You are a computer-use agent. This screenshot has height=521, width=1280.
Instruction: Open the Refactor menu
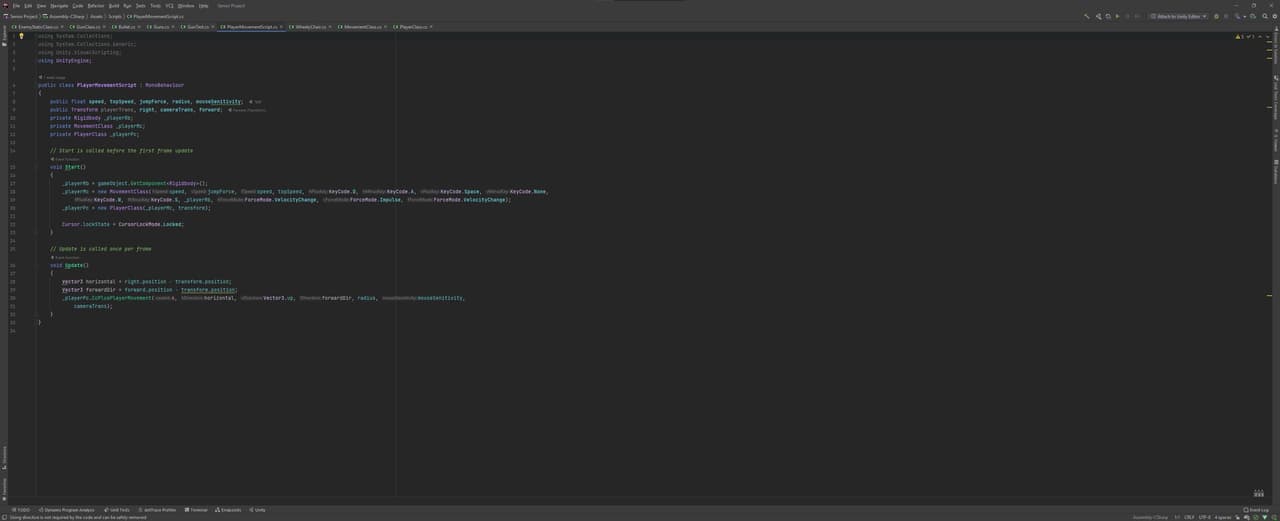(x=96, y=5)
